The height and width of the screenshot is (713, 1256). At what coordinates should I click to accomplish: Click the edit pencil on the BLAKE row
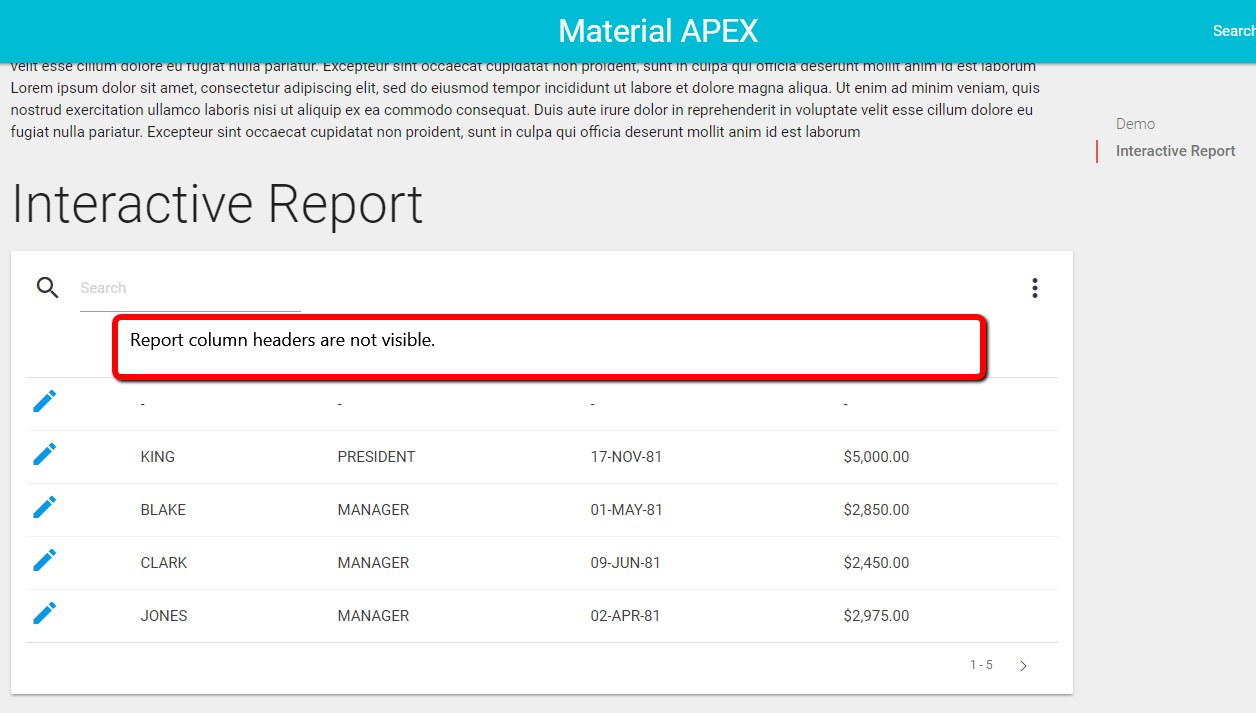44,506
